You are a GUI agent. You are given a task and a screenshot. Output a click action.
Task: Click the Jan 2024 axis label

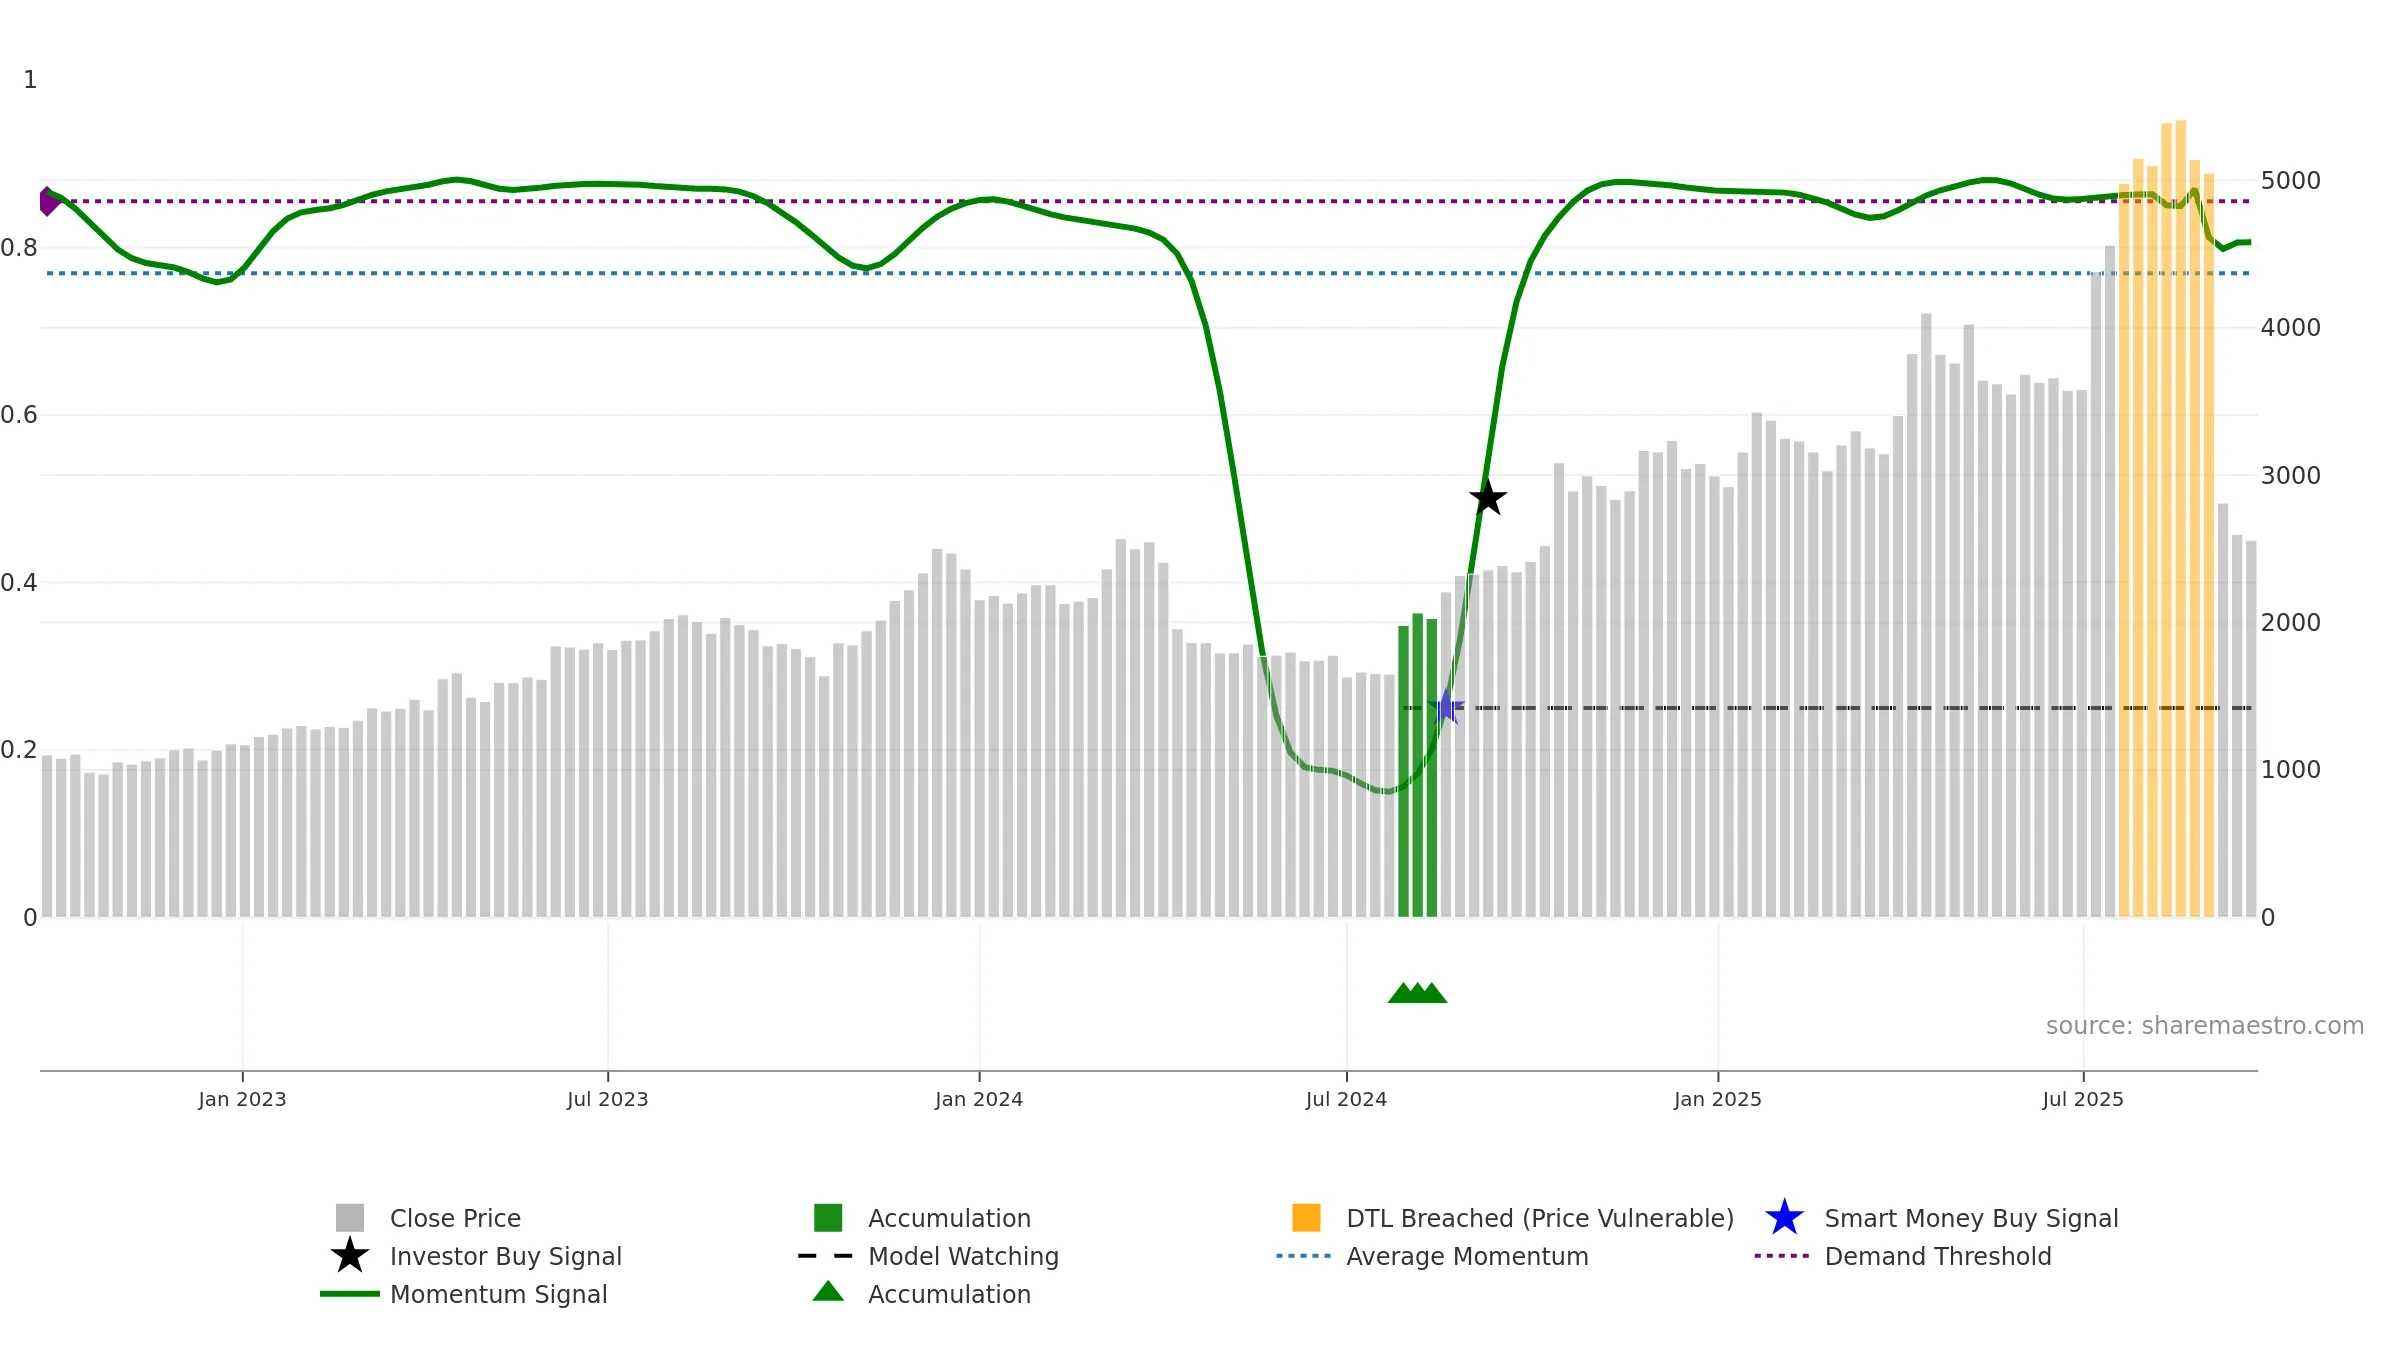coord(979,1100)
